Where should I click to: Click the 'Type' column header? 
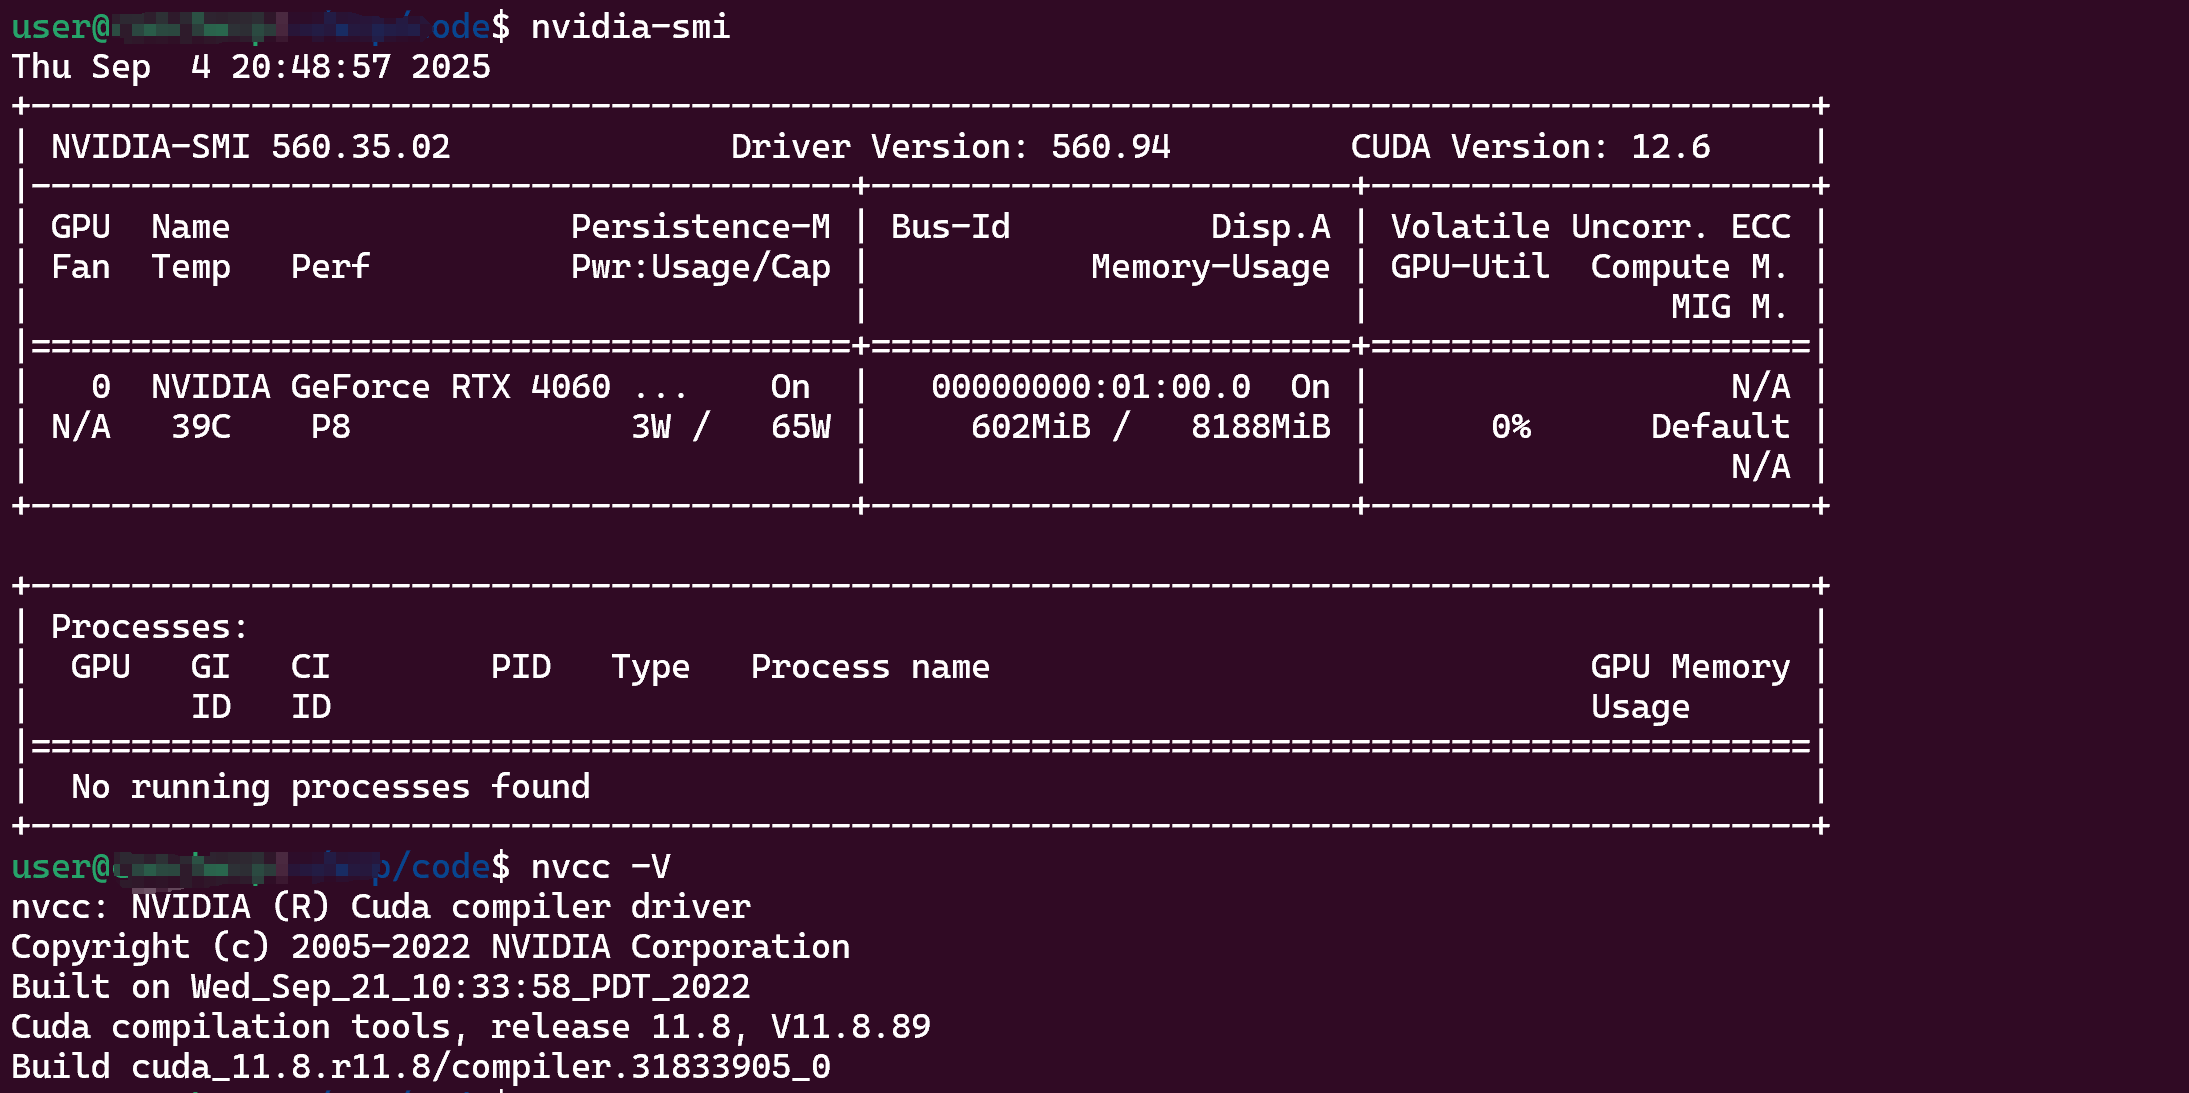click(x=651, y=667)
